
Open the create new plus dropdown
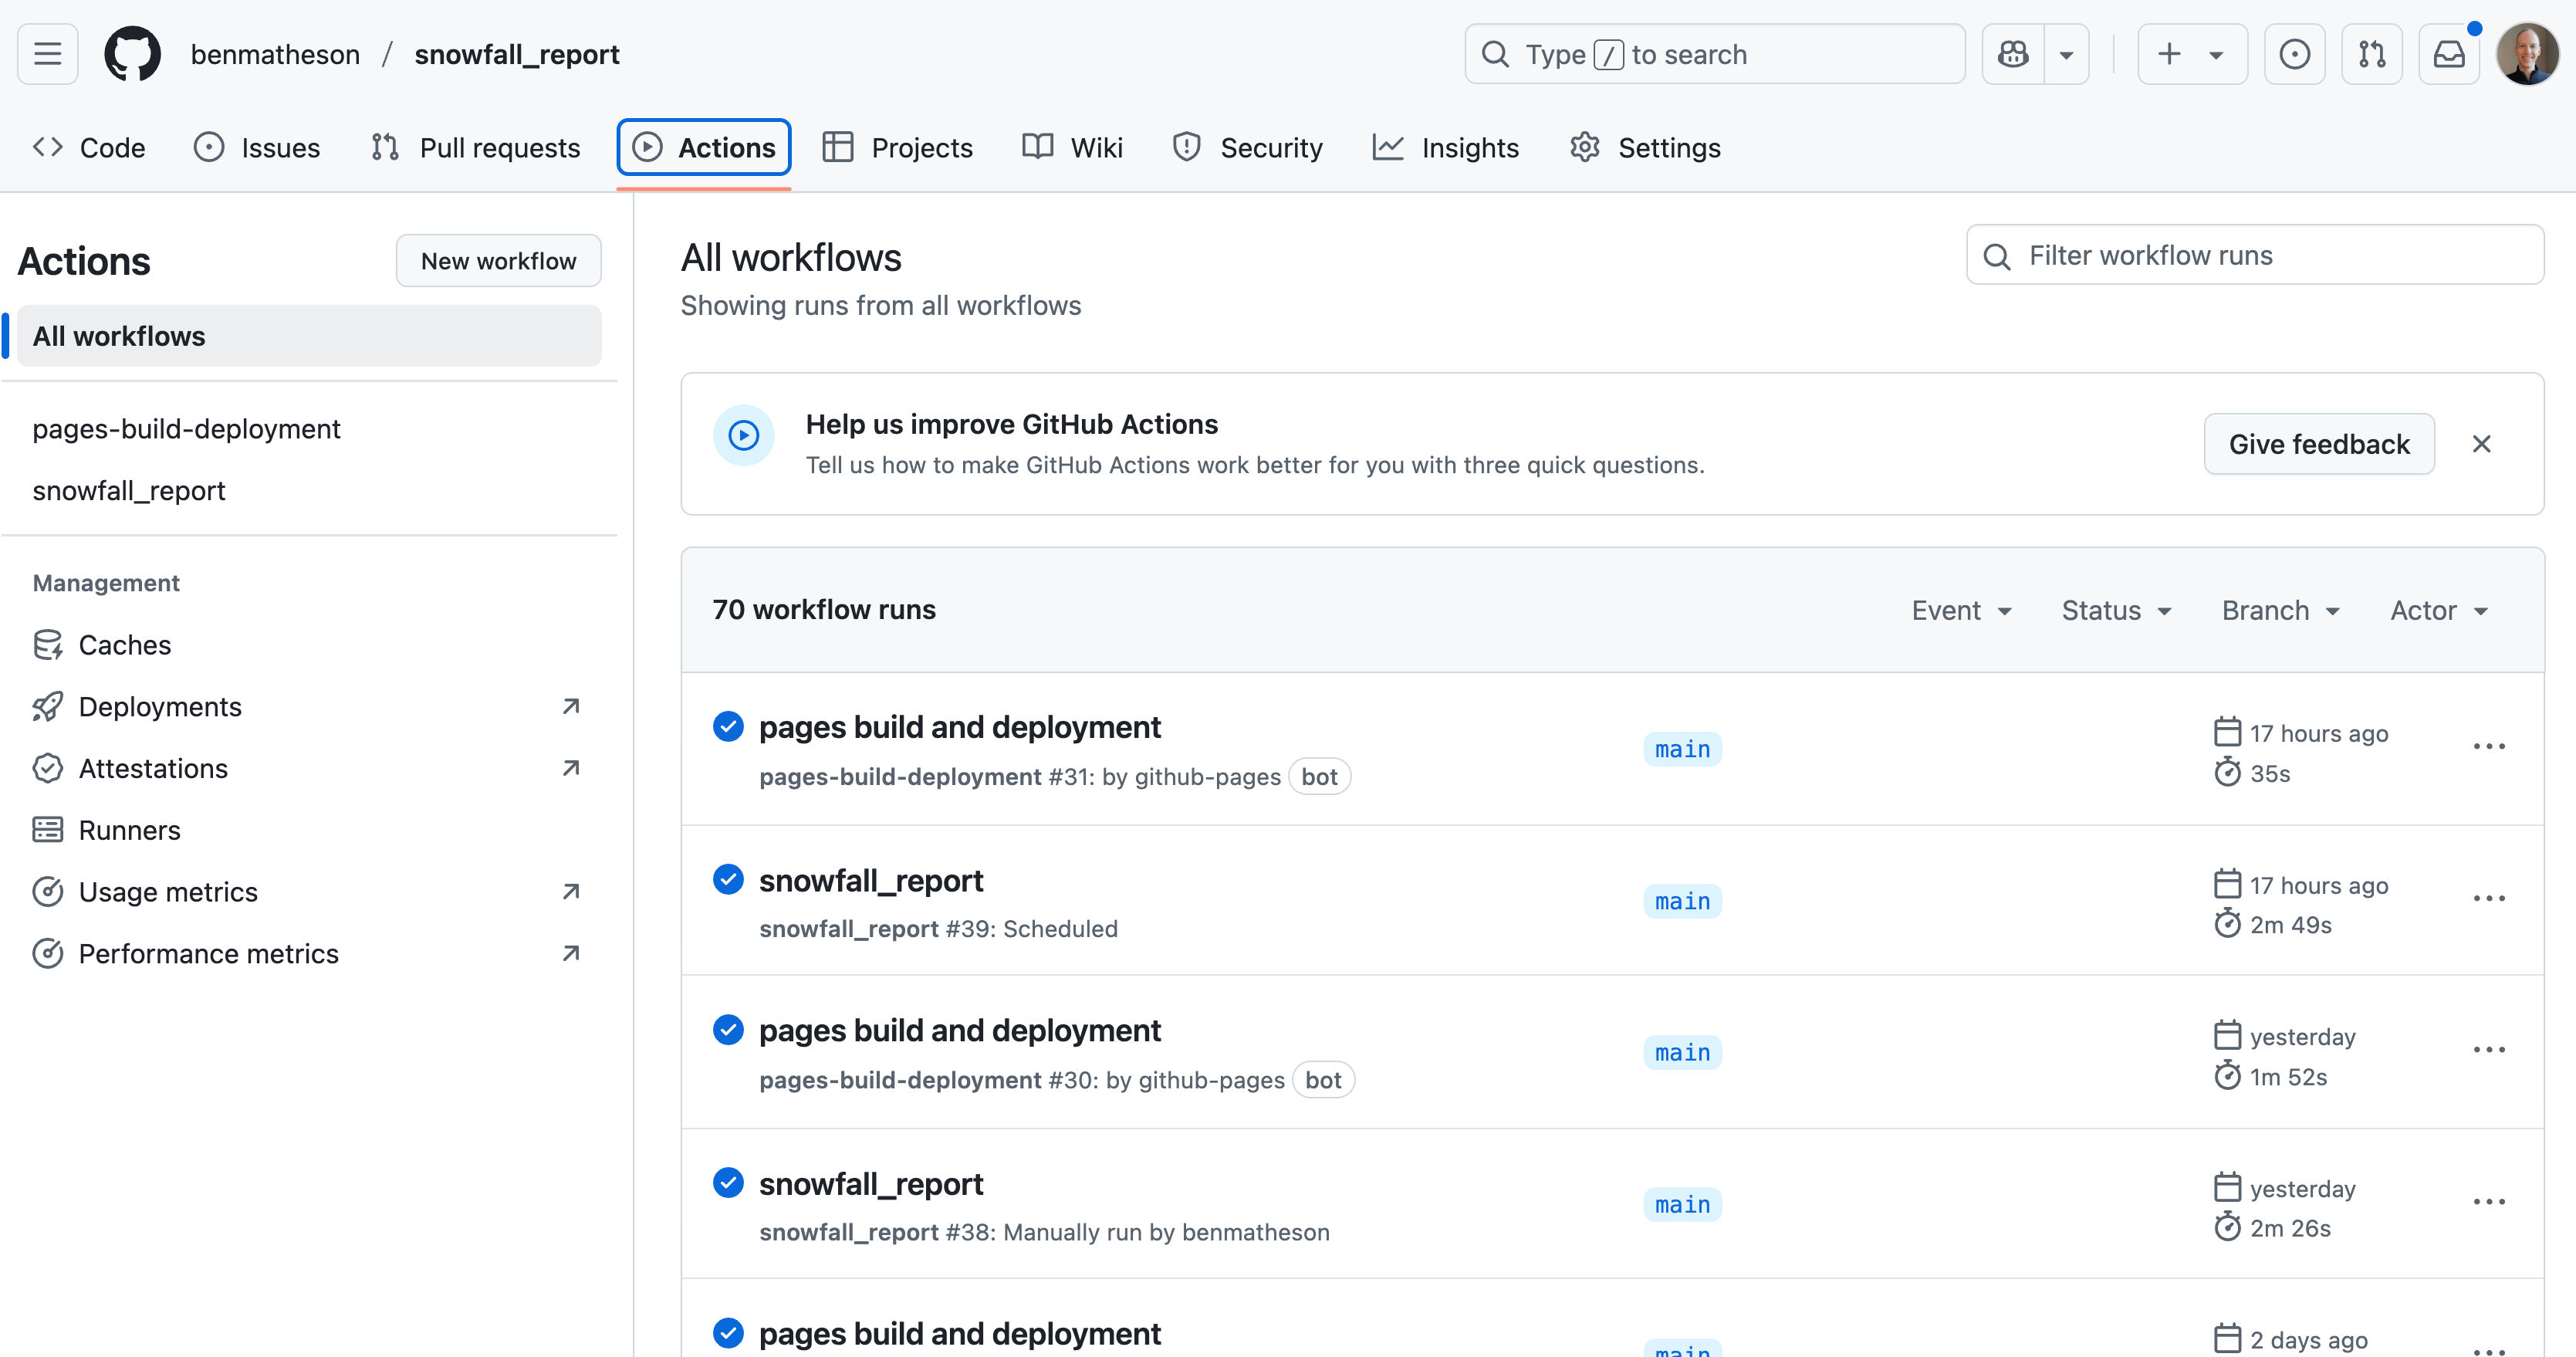pos(2191,54)
